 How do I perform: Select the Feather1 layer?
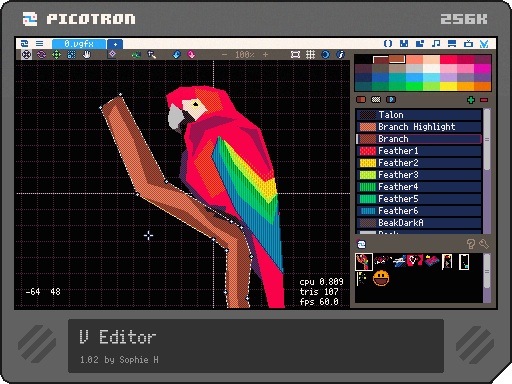click(x=419, y=151)
